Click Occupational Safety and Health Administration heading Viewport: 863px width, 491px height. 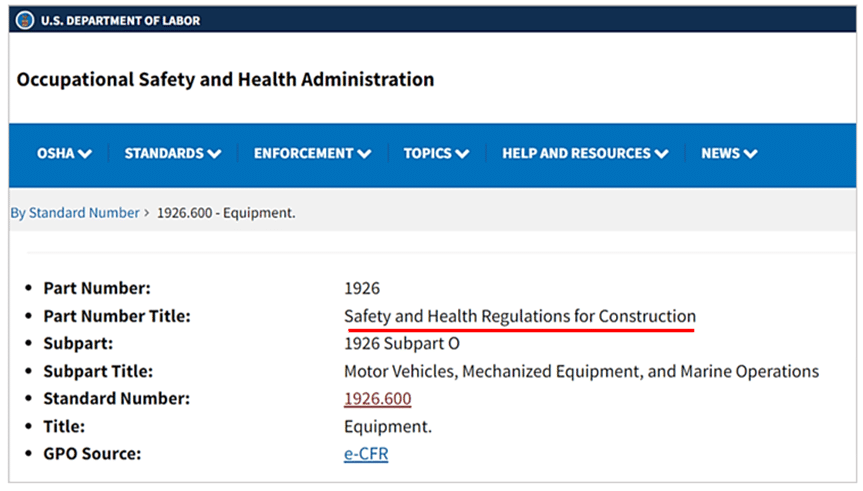pyautogui.click(x=225, y=79)
